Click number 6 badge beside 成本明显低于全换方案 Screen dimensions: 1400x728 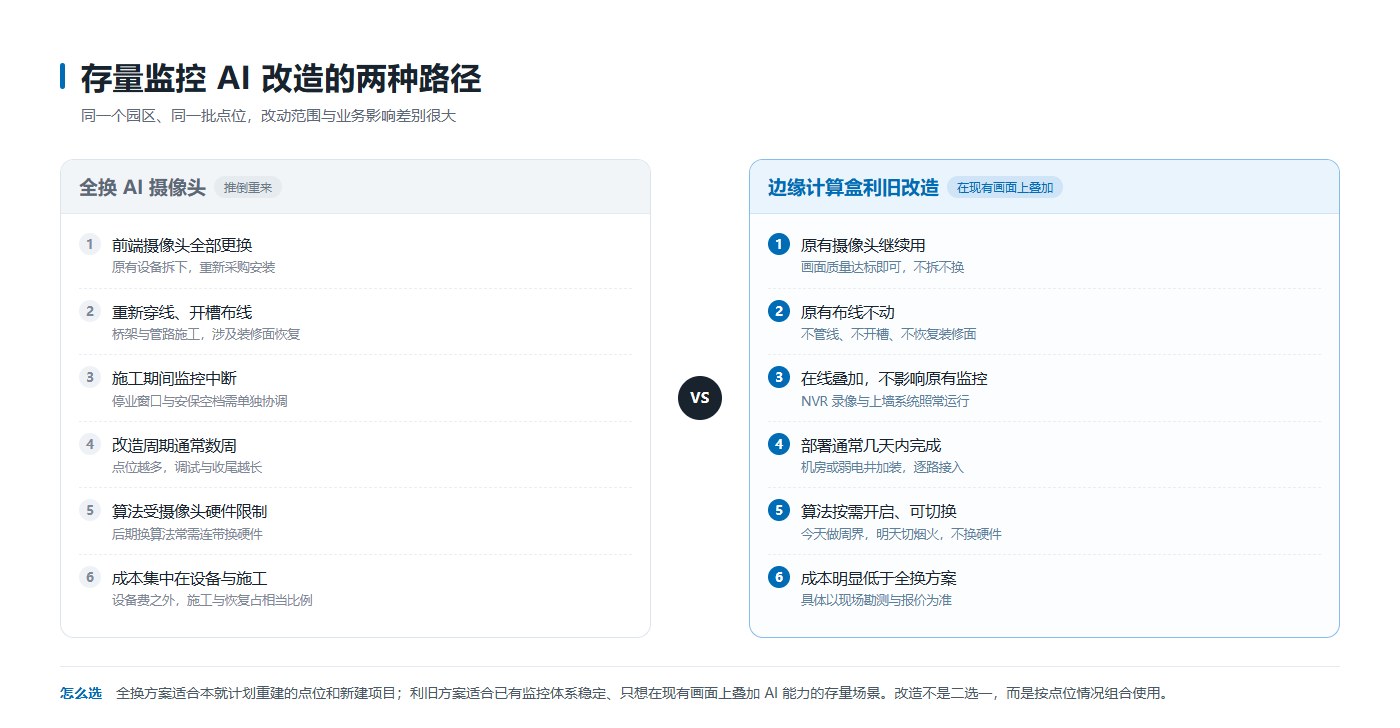[779, 577]
